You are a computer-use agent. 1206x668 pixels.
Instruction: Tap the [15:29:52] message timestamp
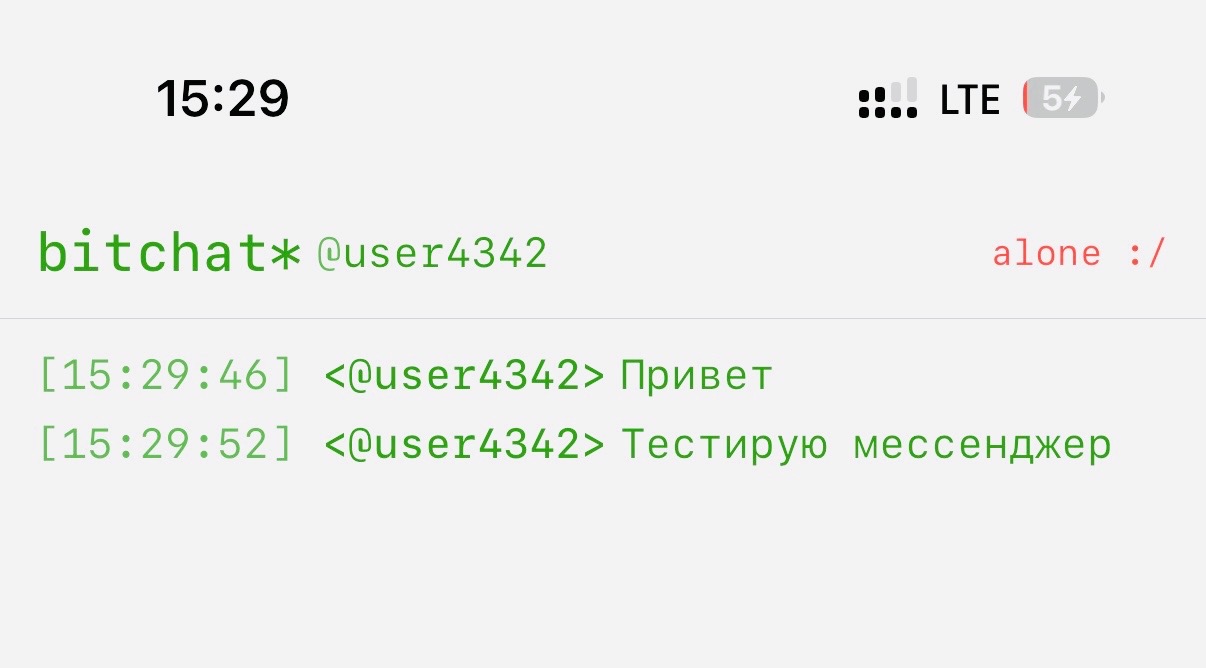(x=166, y=445)
